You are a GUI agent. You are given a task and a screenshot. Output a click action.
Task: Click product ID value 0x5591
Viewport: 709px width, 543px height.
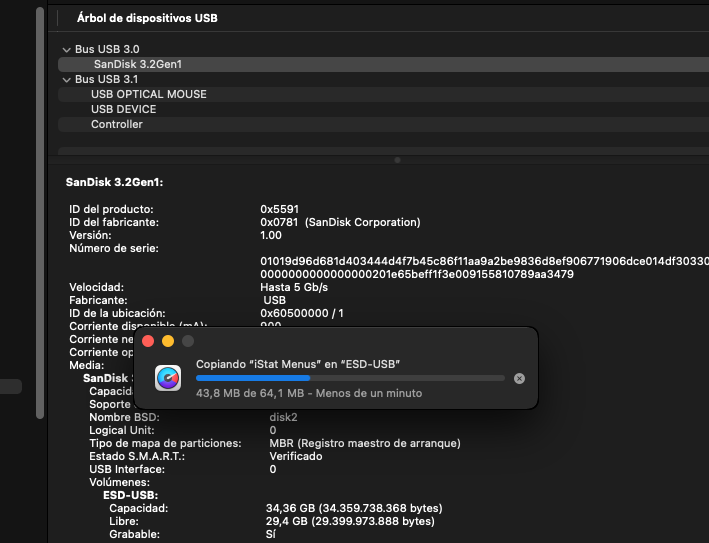pyautogui.click(x=279, y=209)
